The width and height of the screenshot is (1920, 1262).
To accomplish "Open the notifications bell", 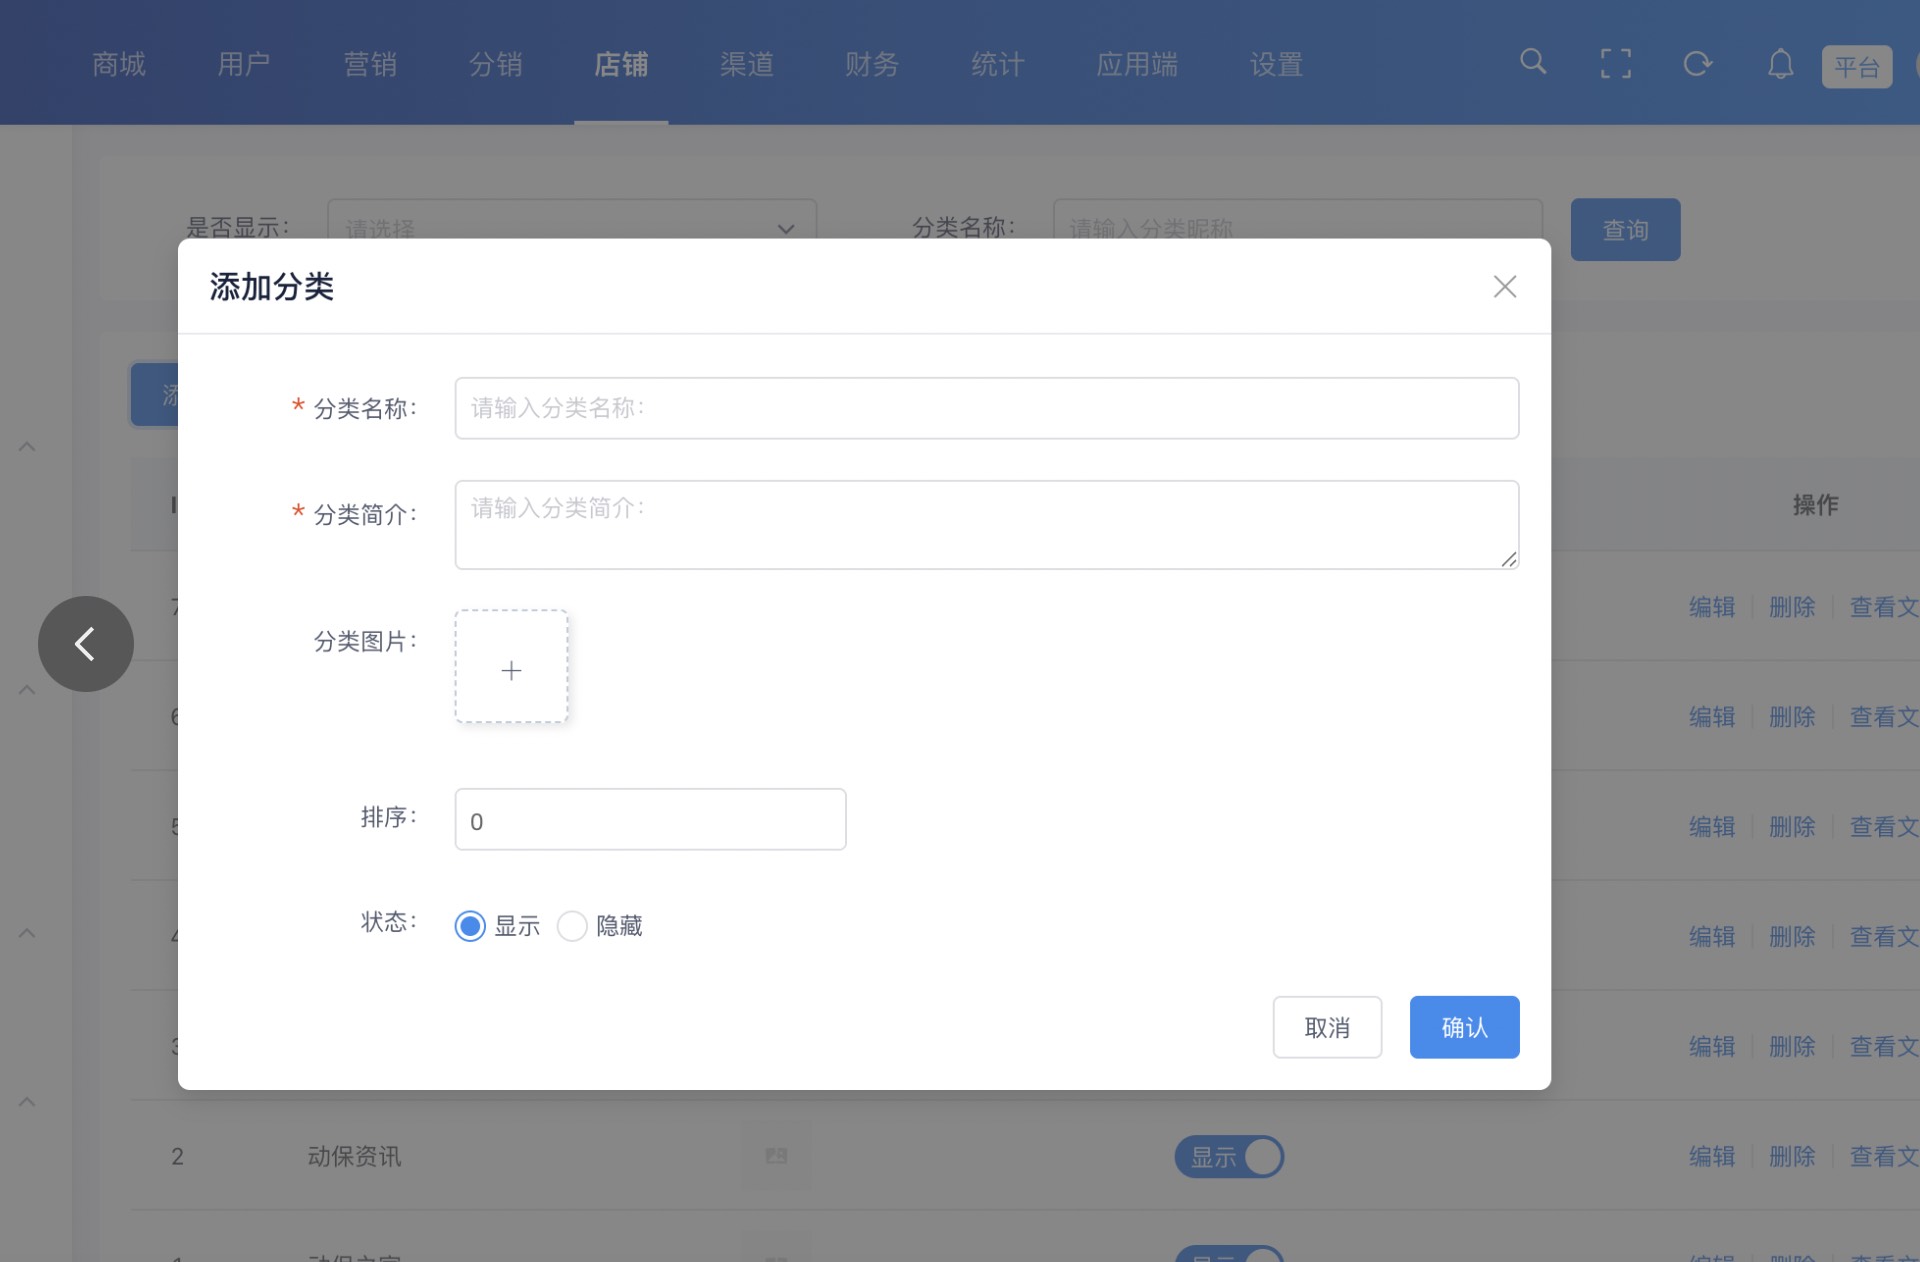I will click(x=1780, y=64).
